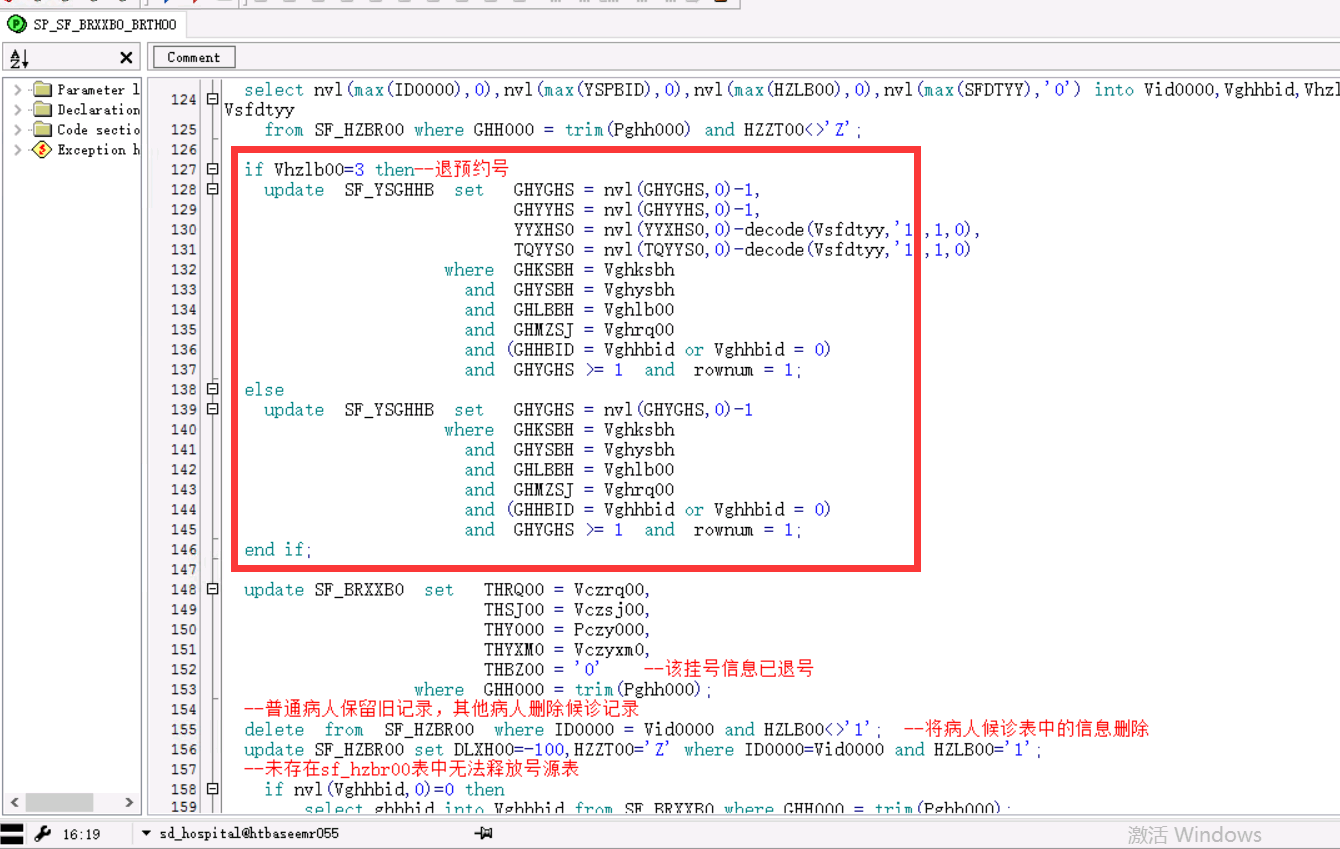Viewport: 1340px width, 849px height.
Task: Open the wrench settings icon in the status bar
Action: [x=42, y=834]
